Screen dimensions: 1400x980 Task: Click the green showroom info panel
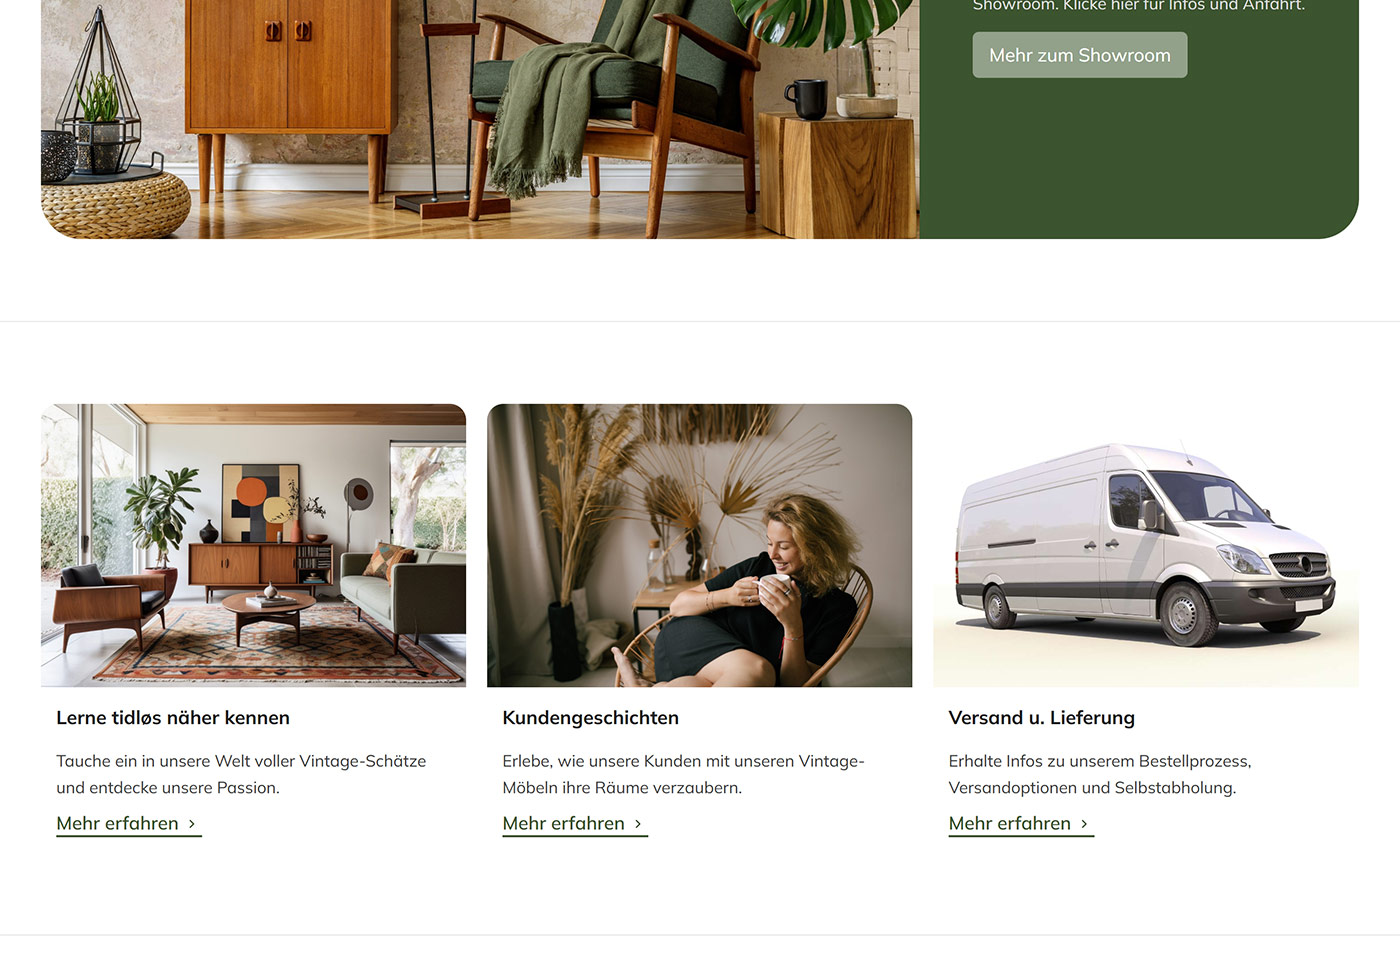click(x=1139, y=119)
